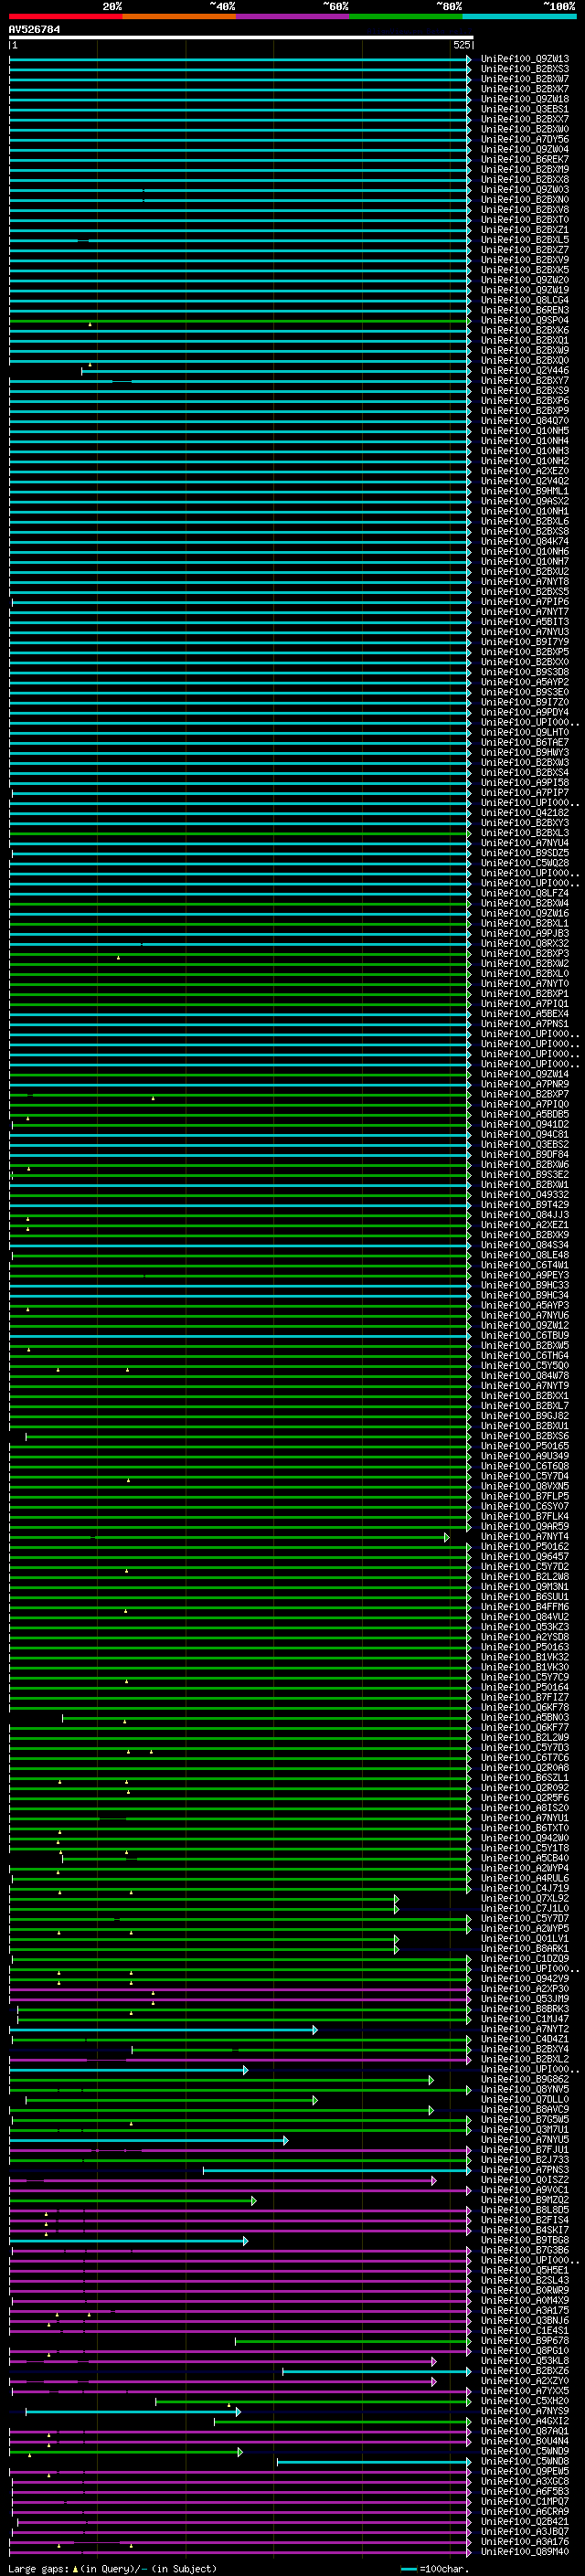Click the green ~80% identity legend segment
The image size is (585, 2576).
[x=406, y=17]
